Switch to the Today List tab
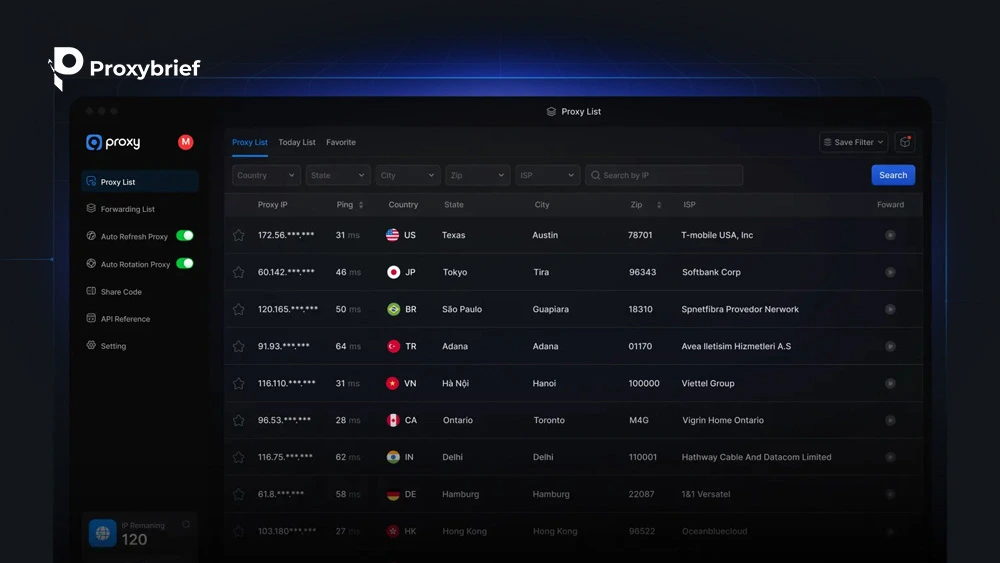1000x563 pixels. click(297, 142)
